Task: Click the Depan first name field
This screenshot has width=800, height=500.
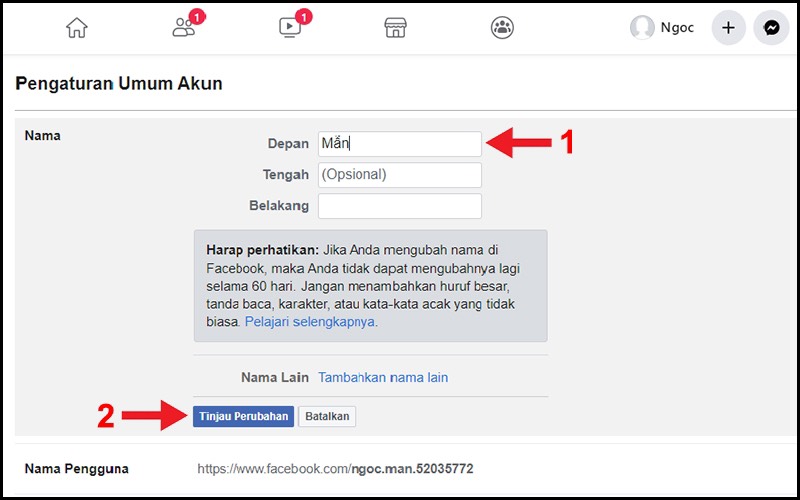Action: (x=399, y=144)
